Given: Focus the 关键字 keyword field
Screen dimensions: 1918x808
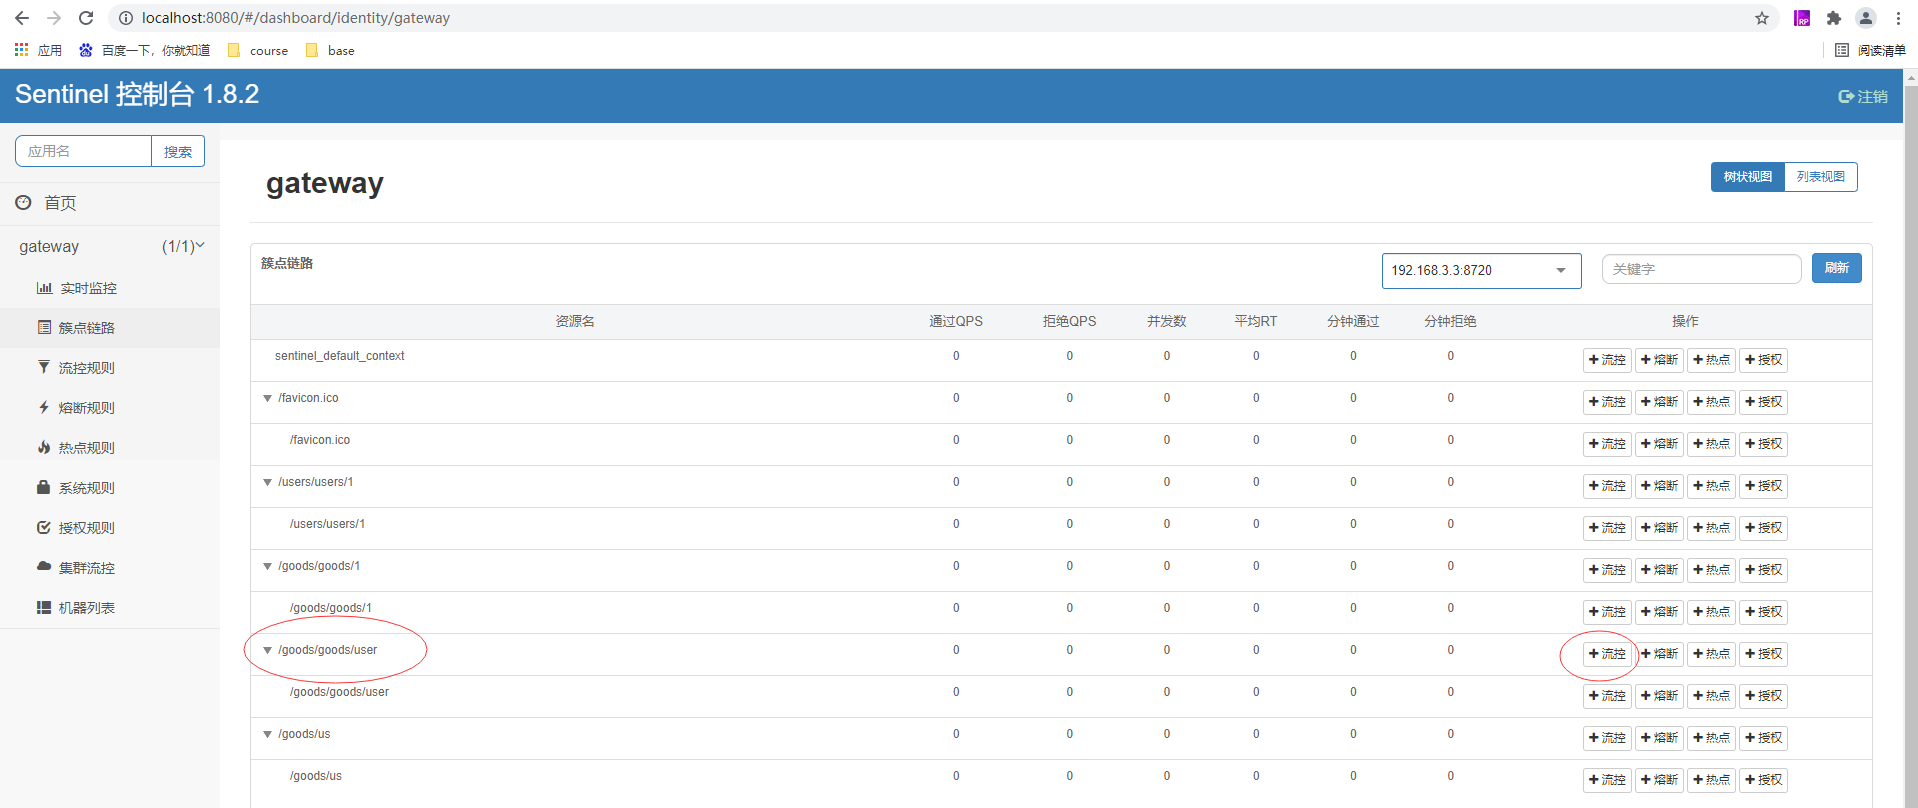Looking at the screenshot, I should click(1701, 269).
